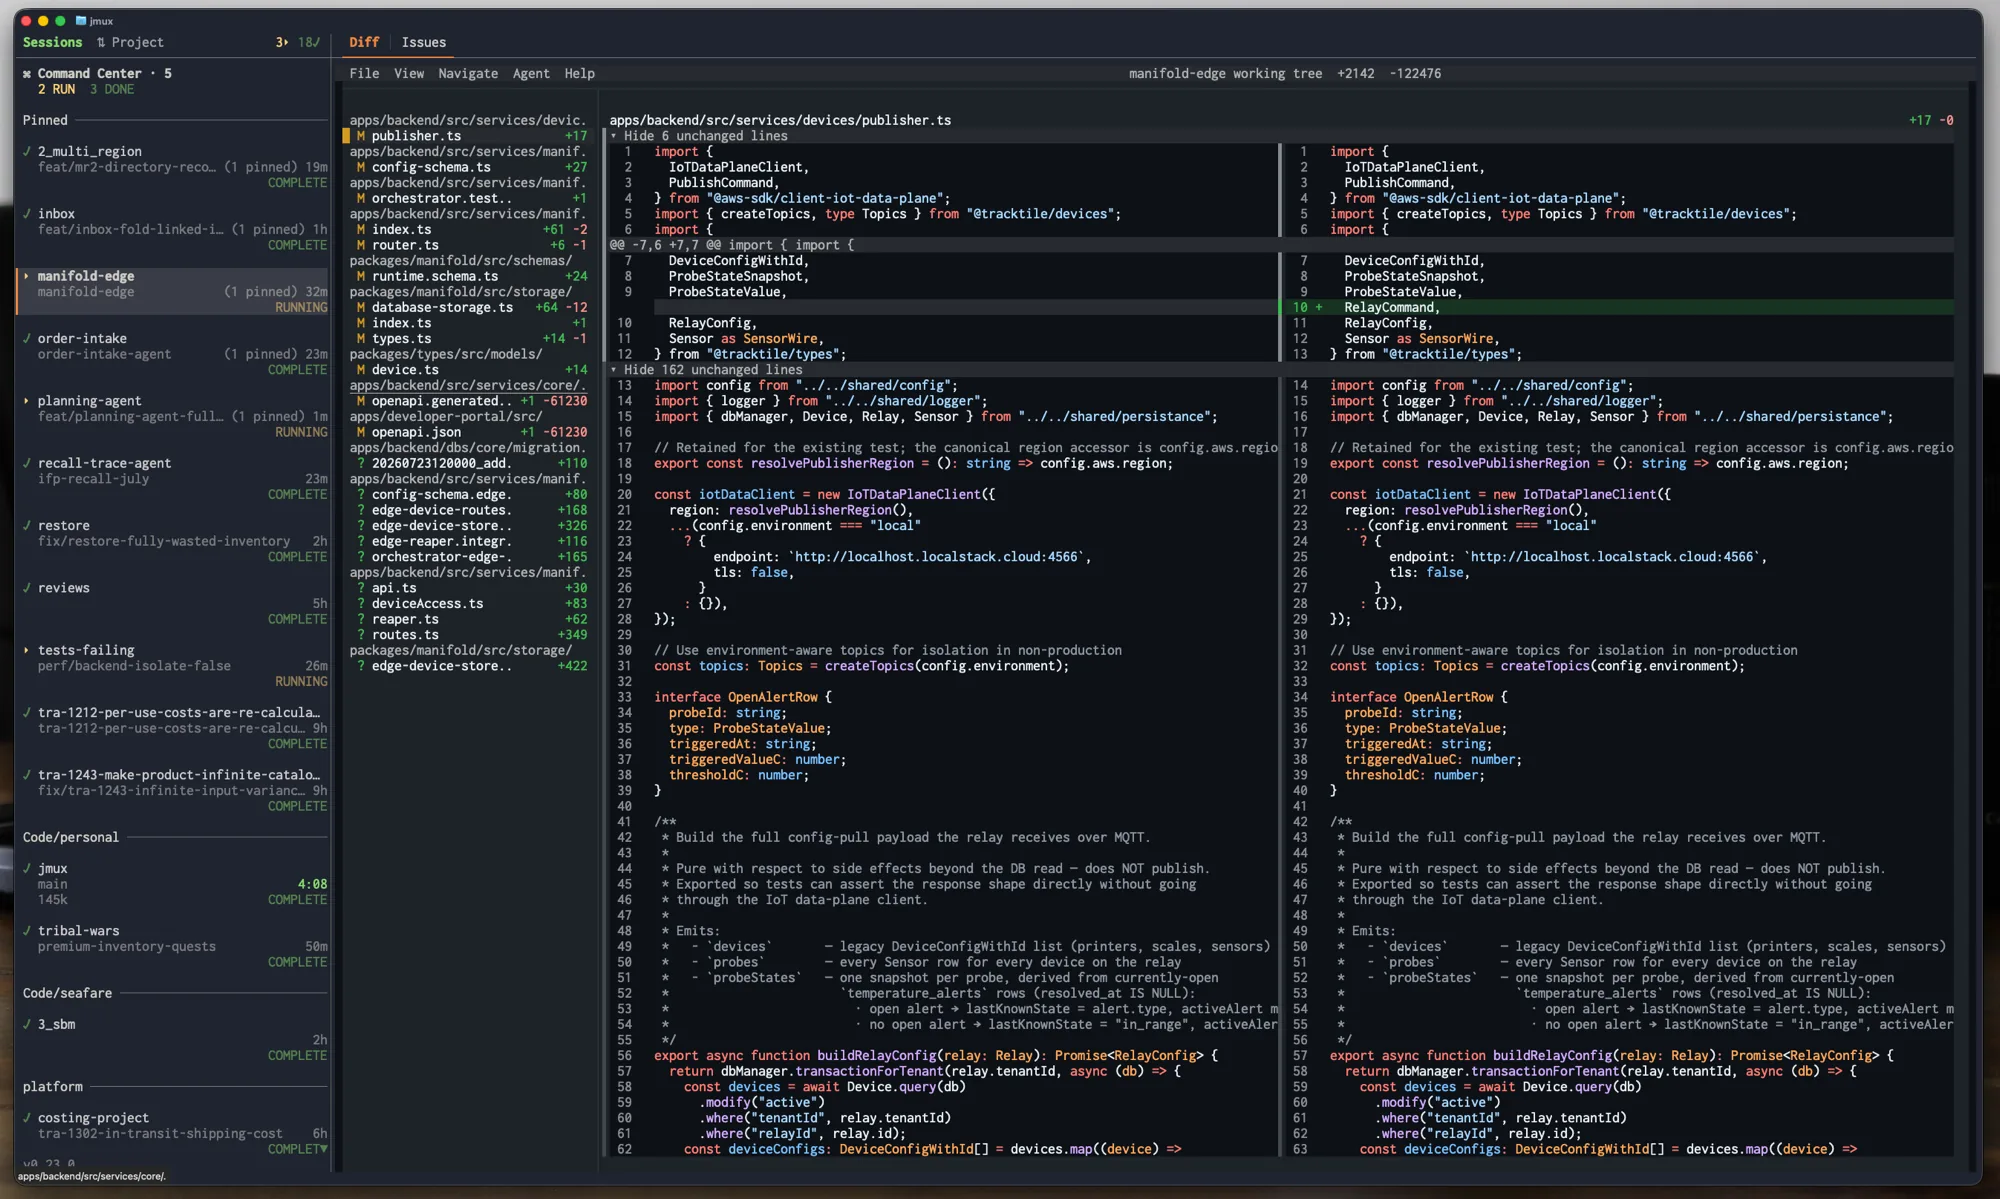Open deviceAccess.ts in the file list
The height and width of the screenshot is (1199, 2000).
468,604
